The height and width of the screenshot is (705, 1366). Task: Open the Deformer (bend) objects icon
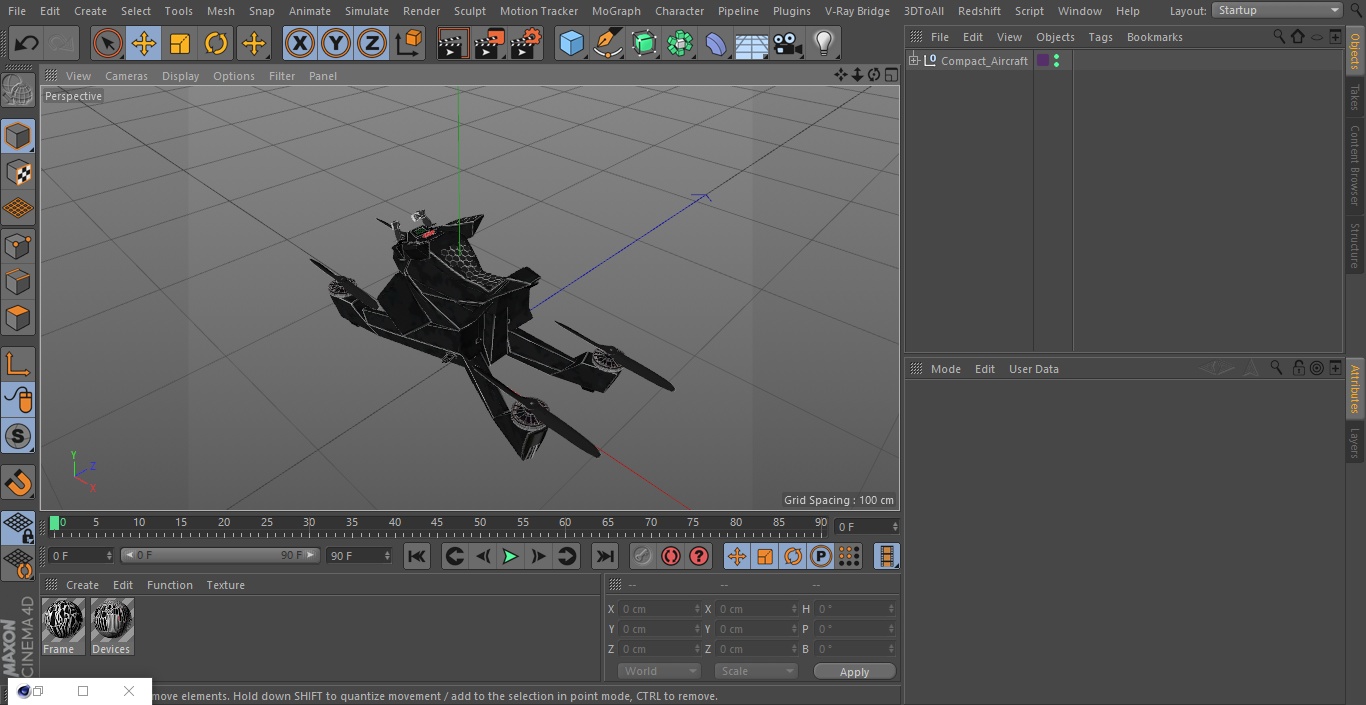pos(715,43)
